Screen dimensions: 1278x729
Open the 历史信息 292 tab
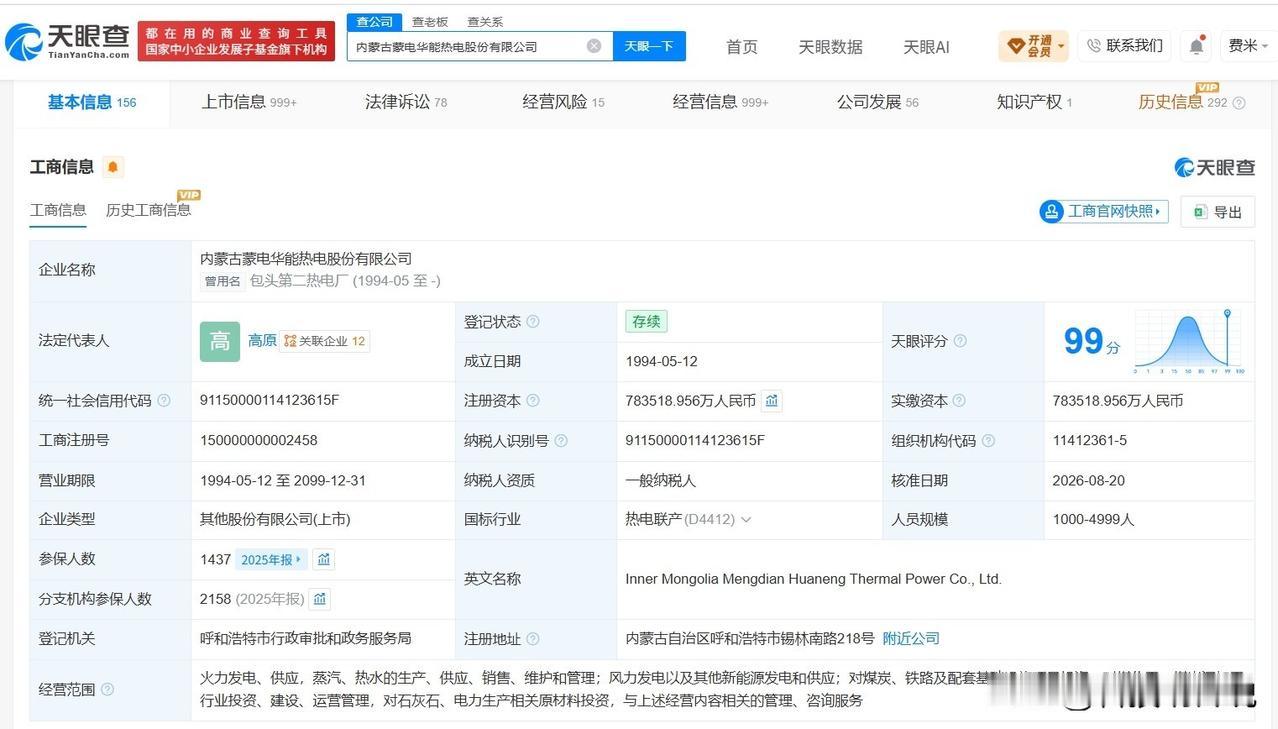[1182, 102]
